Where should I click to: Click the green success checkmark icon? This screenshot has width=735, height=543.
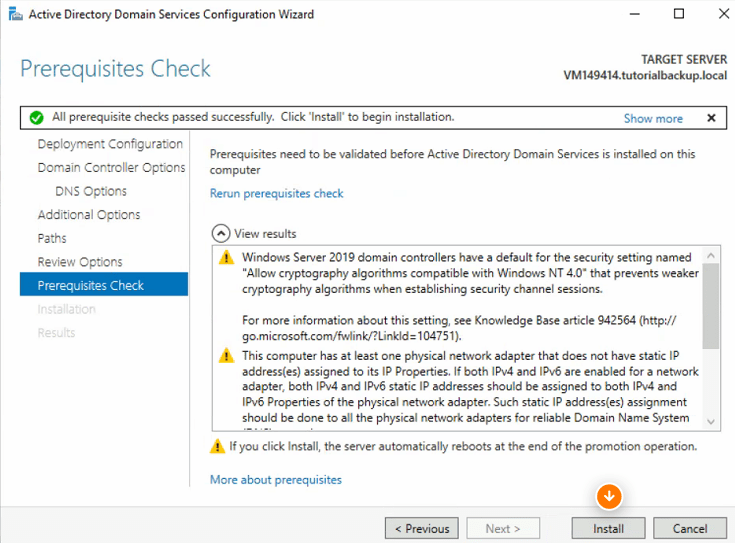[x=36, y=118]
